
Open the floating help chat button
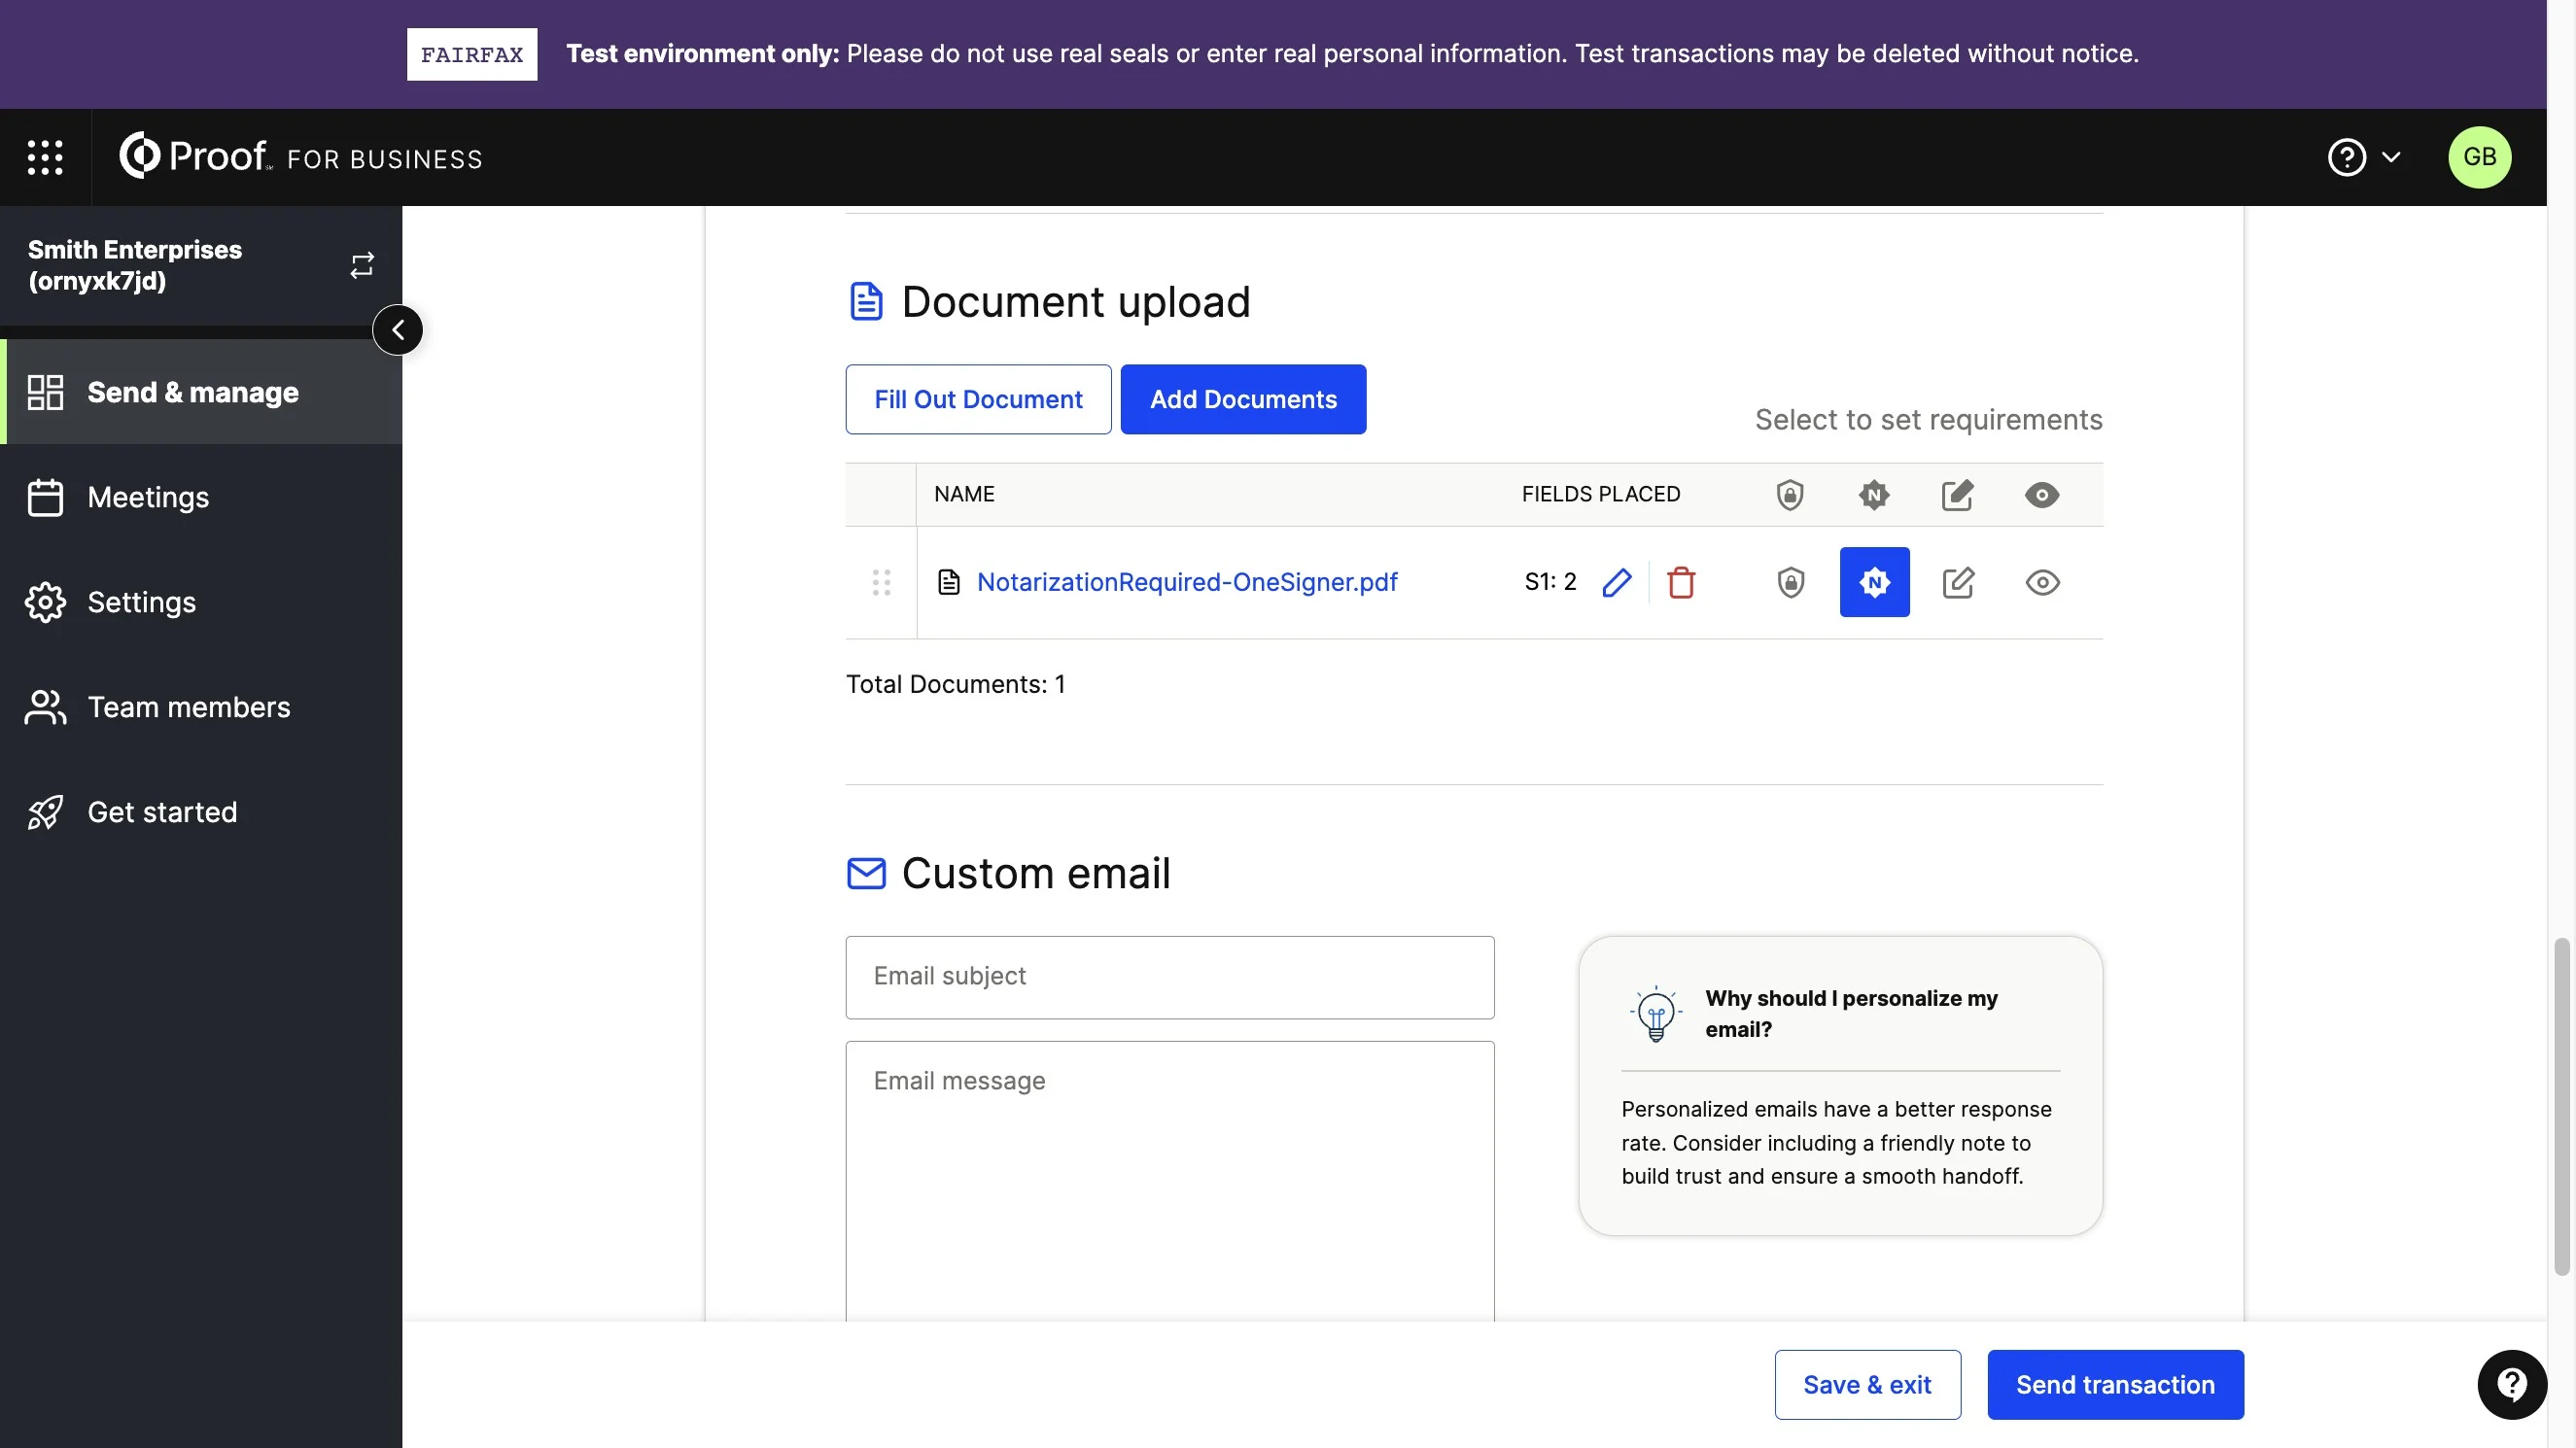[2511, 1385]
